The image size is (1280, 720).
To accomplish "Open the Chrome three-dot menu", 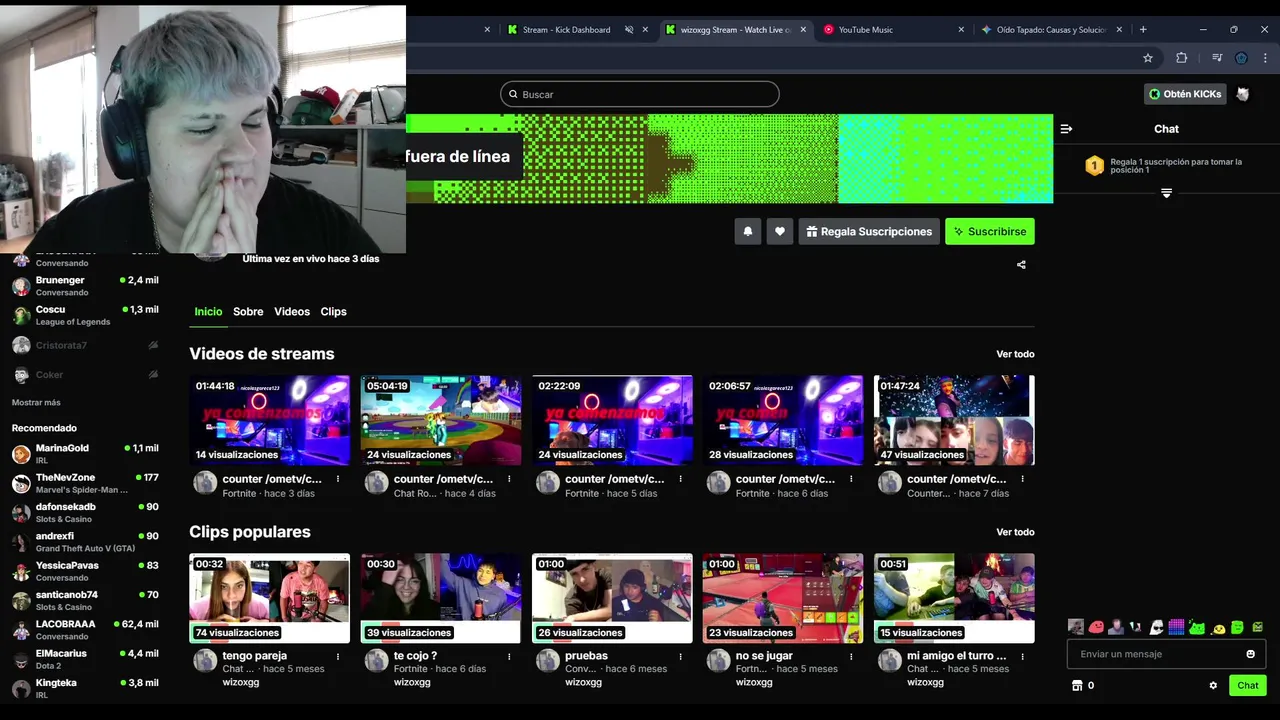I will point(1265,58).
